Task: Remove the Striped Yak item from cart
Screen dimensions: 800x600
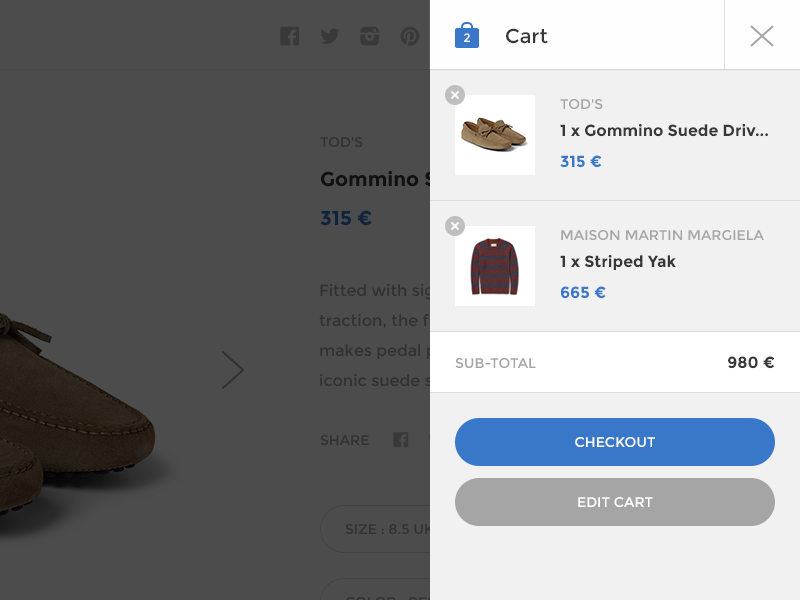Action: tap(455, 226)
